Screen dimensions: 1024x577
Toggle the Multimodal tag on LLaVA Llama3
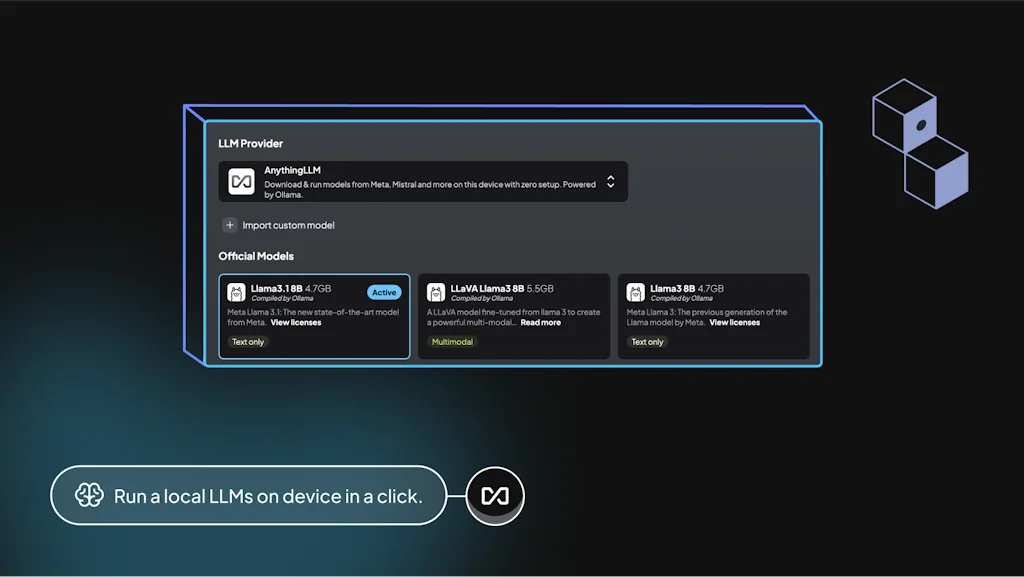452,341
